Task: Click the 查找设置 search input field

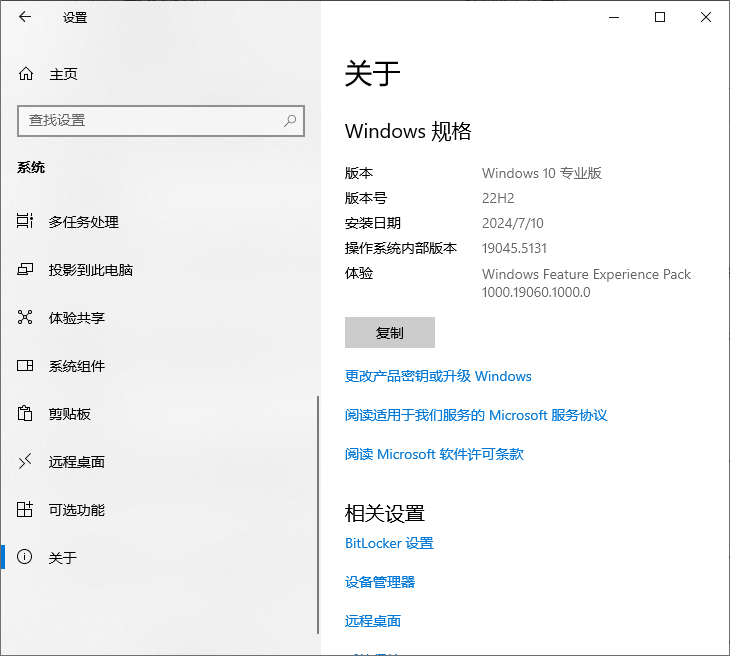Action: [x=150, y=120]
